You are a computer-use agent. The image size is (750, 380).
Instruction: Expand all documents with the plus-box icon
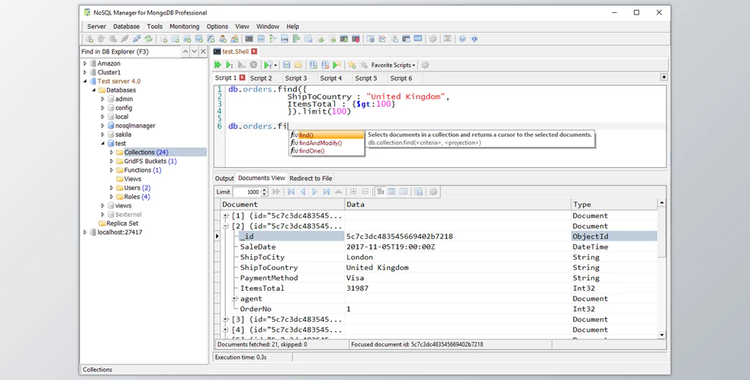(353, 191)
